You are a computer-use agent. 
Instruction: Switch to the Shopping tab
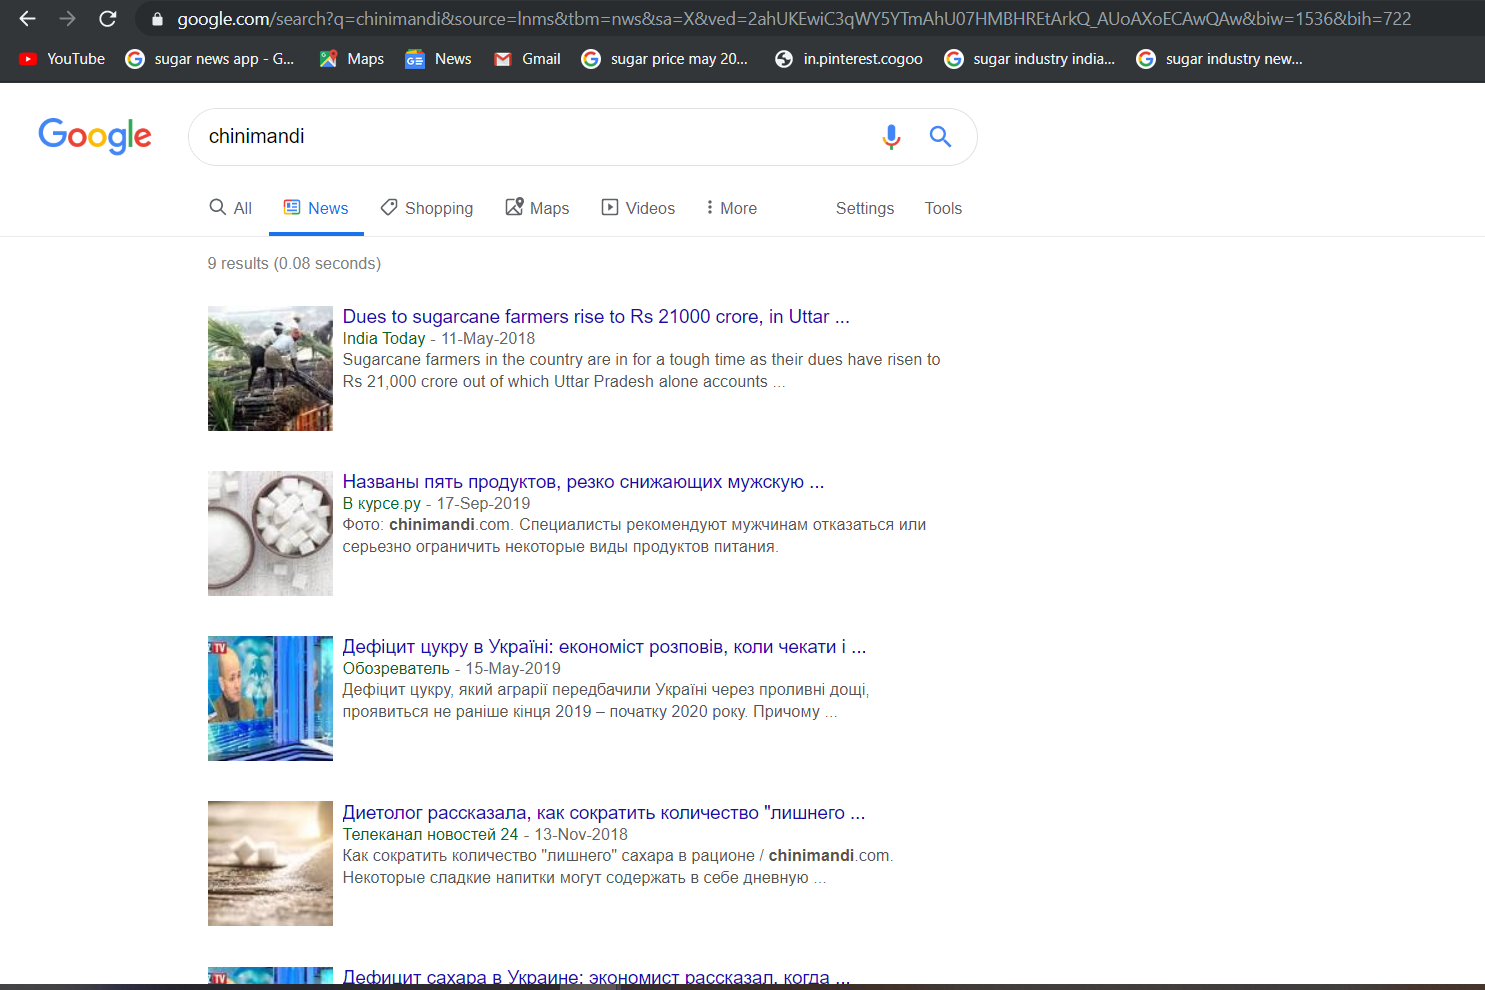[427, 208]
